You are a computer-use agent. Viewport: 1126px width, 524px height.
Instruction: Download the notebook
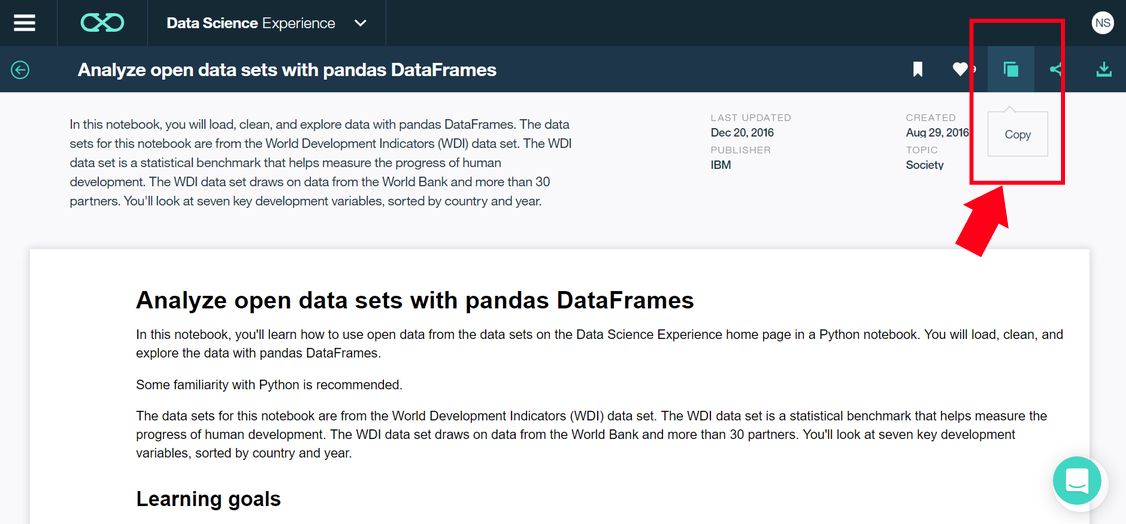click(1102, 70)
